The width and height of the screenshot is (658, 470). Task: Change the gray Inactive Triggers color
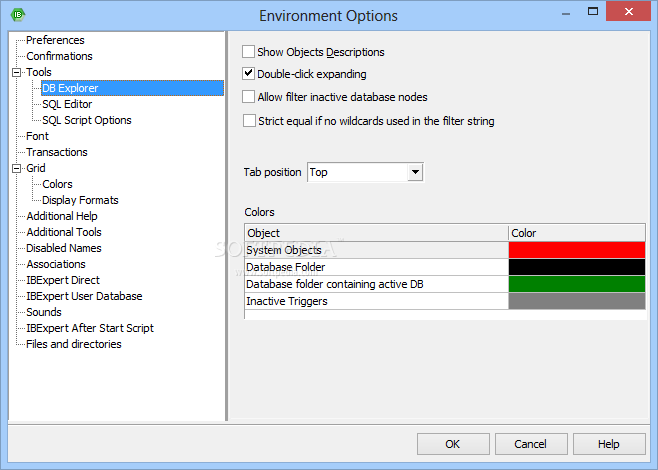coord(577,301)
